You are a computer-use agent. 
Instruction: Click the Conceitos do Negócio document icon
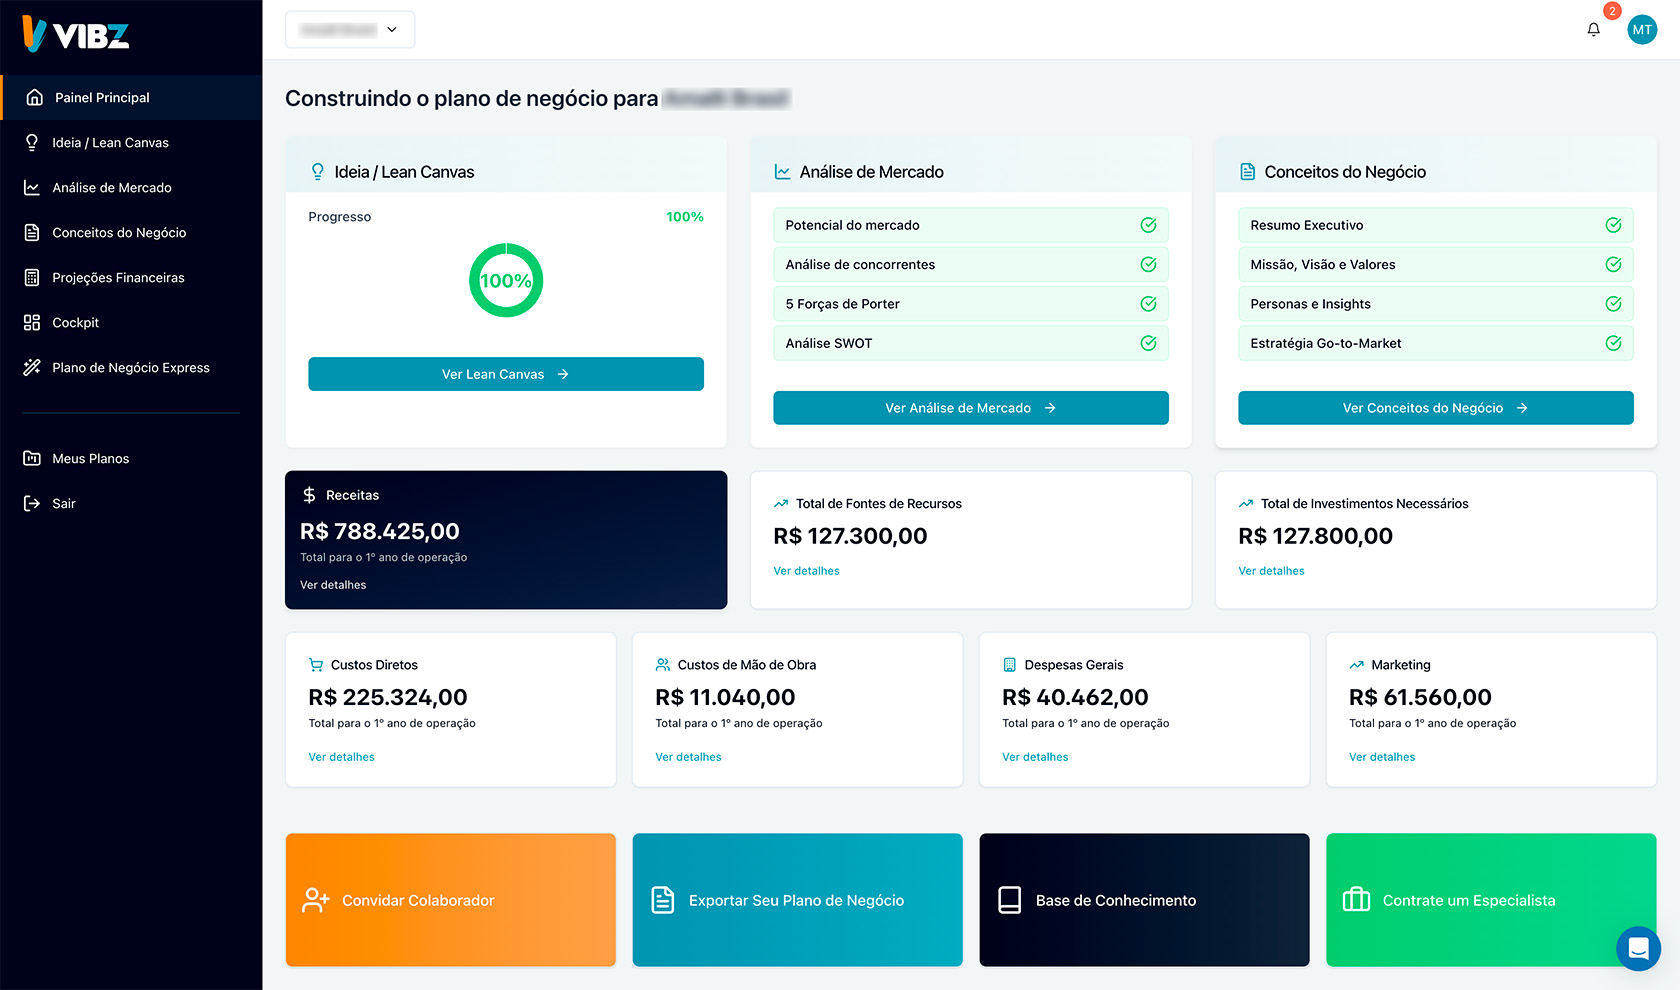click(x=32, y=232)
